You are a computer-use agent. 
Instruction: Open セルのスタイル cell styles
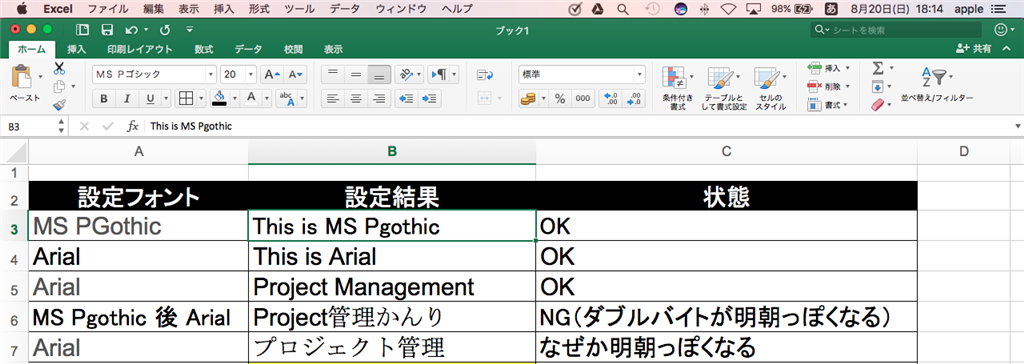pos(771,88)
